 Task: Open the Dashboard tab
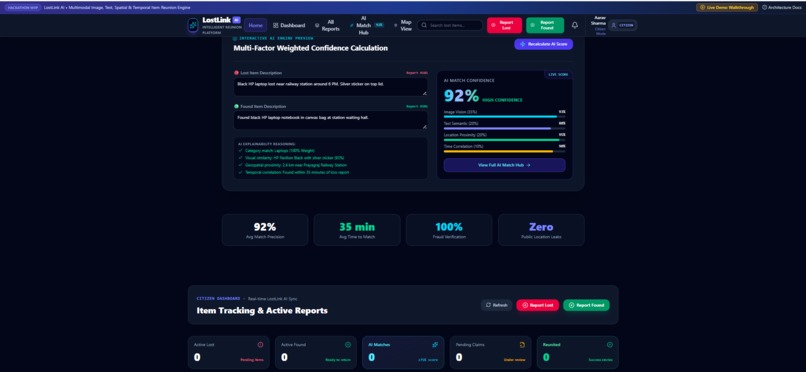point(289,25)
